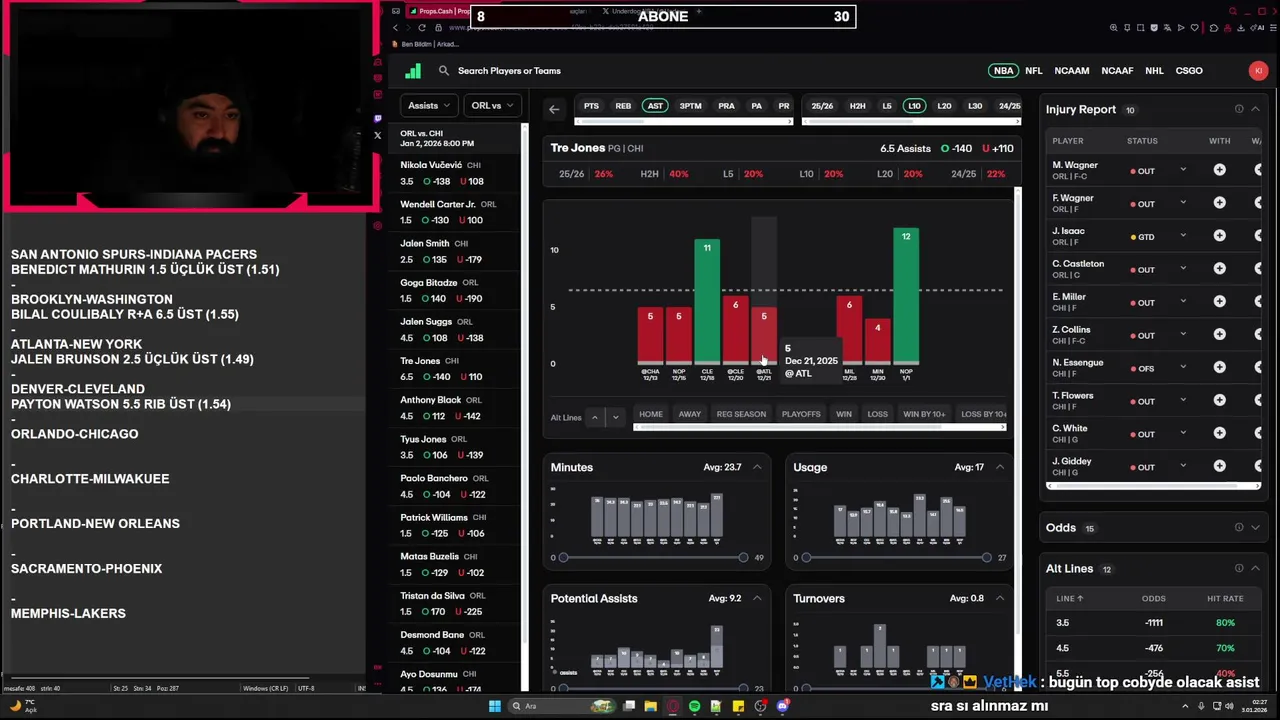Viewport: 1280px width, 720px height.
Task: Collapse the Turnovers chart card
Action: click(x=999, y=598)
